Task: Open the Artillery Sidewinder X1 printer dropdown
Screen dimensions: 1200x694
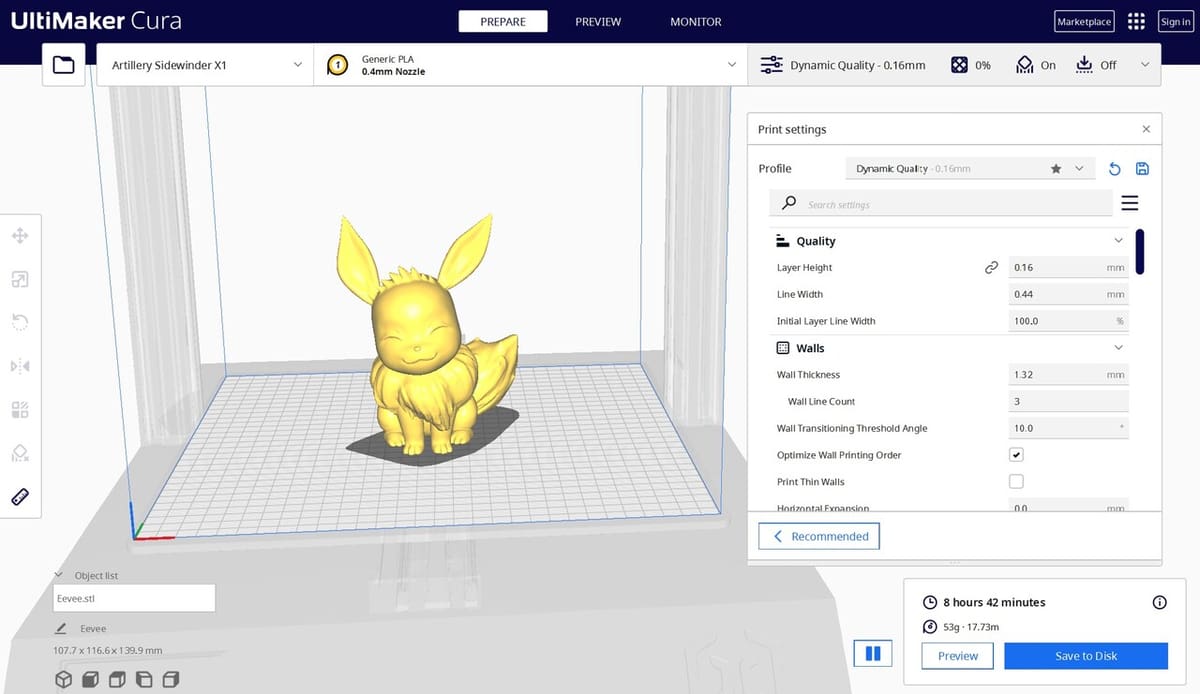Action: (206, 65)
